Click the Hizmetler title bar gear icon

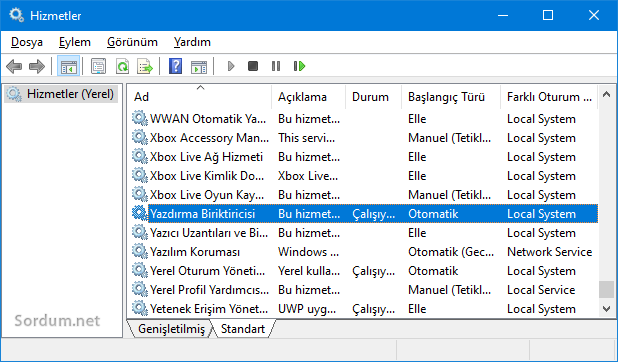point(17,15)
